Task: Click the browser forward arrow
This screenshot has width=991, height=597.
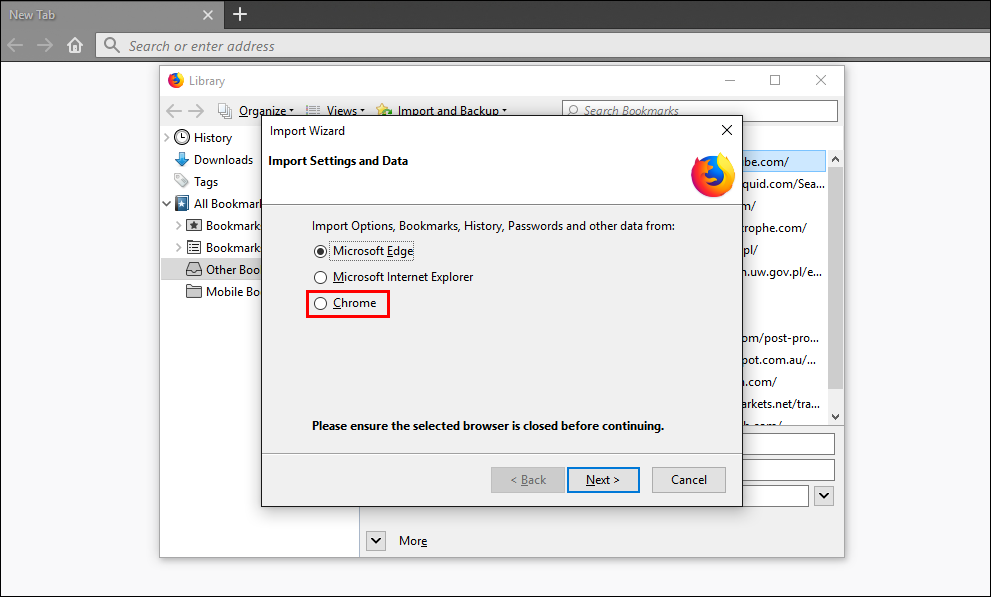Action: [x=45, y=45]
